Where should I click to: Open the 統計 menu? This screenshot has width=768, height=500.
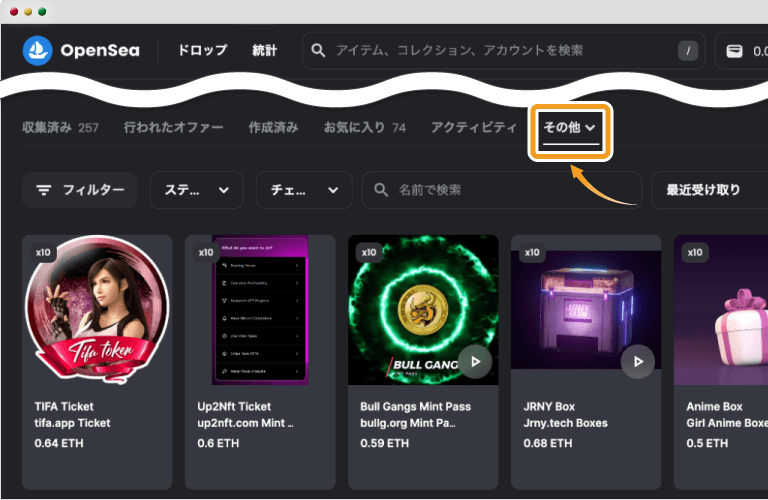264,50
